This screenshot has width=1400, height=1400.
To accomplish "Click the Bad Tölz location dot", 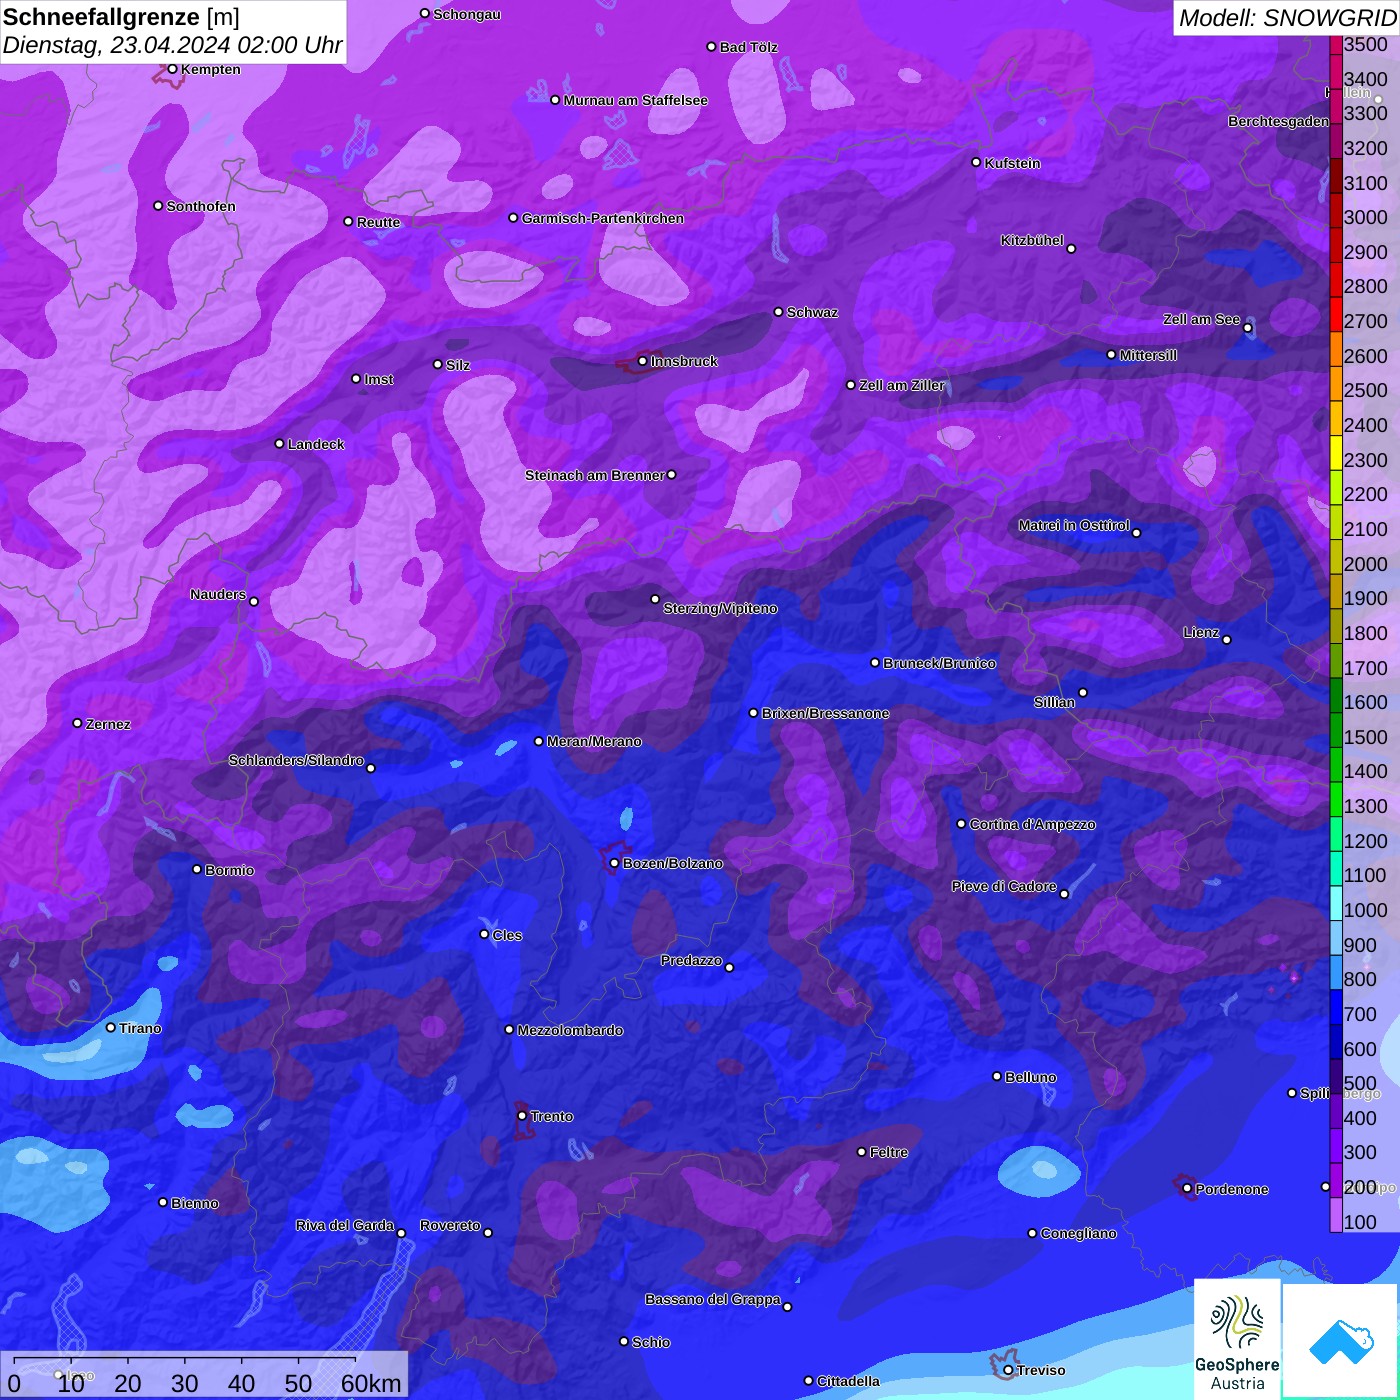I will [x=712, y=47].
